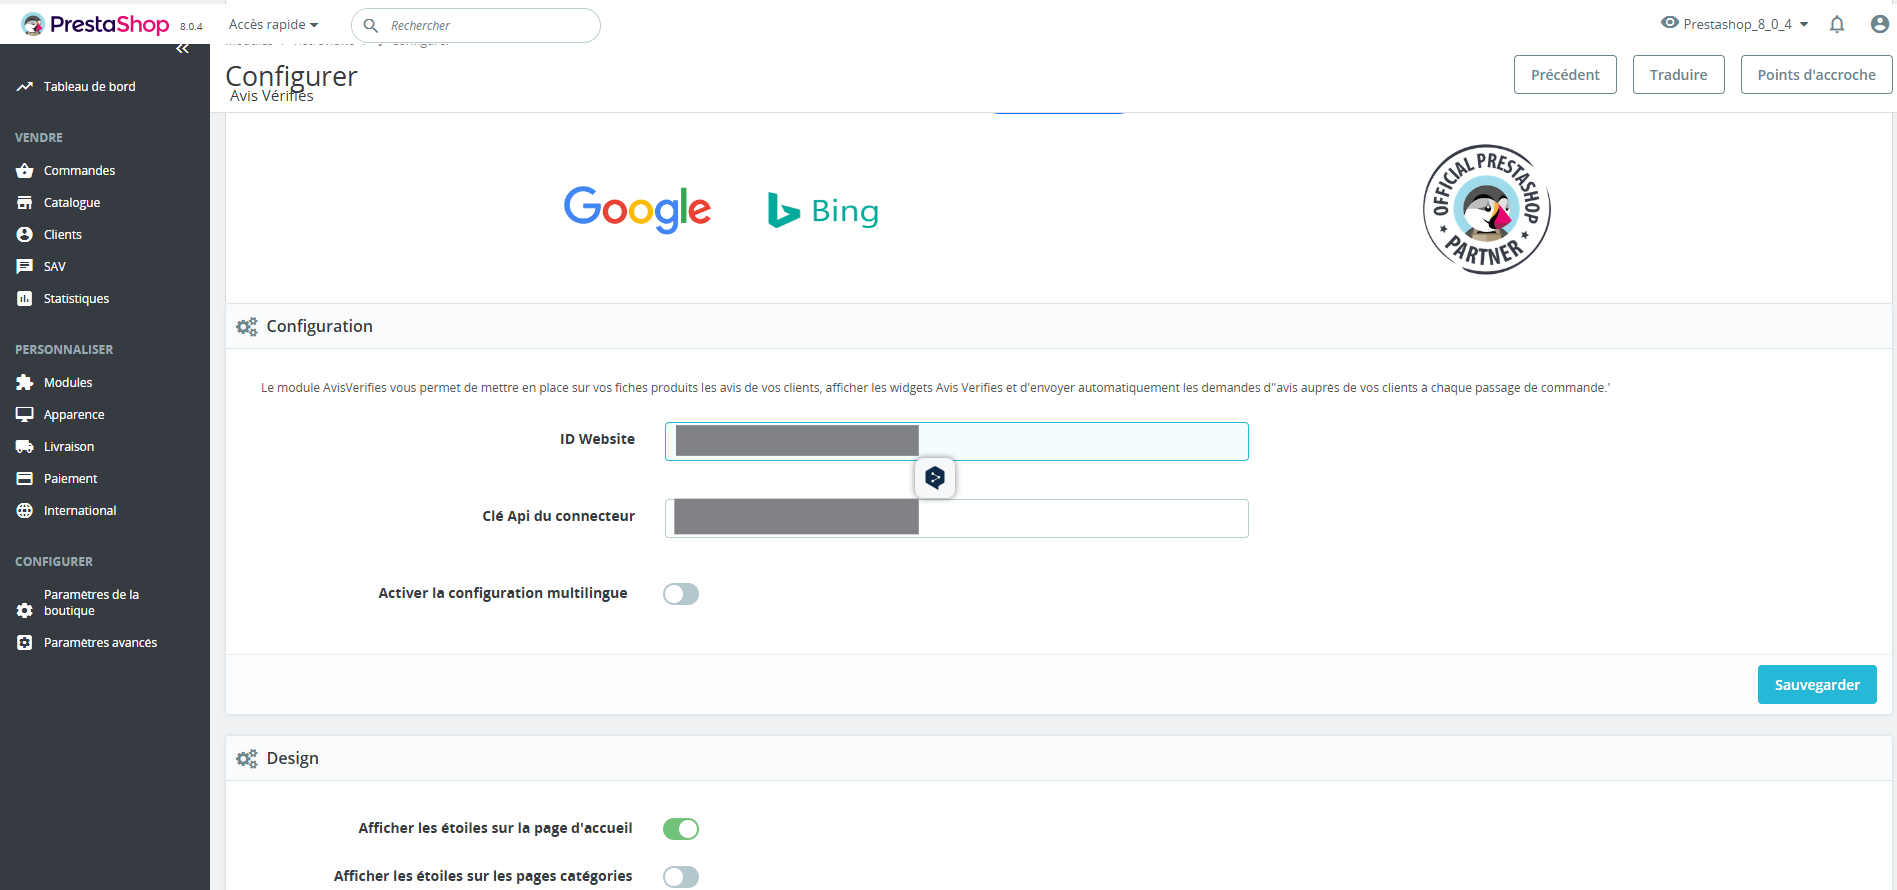Open Paramètres avancés in sidebar
The image size is (1897, 890).
pos(100,643)
